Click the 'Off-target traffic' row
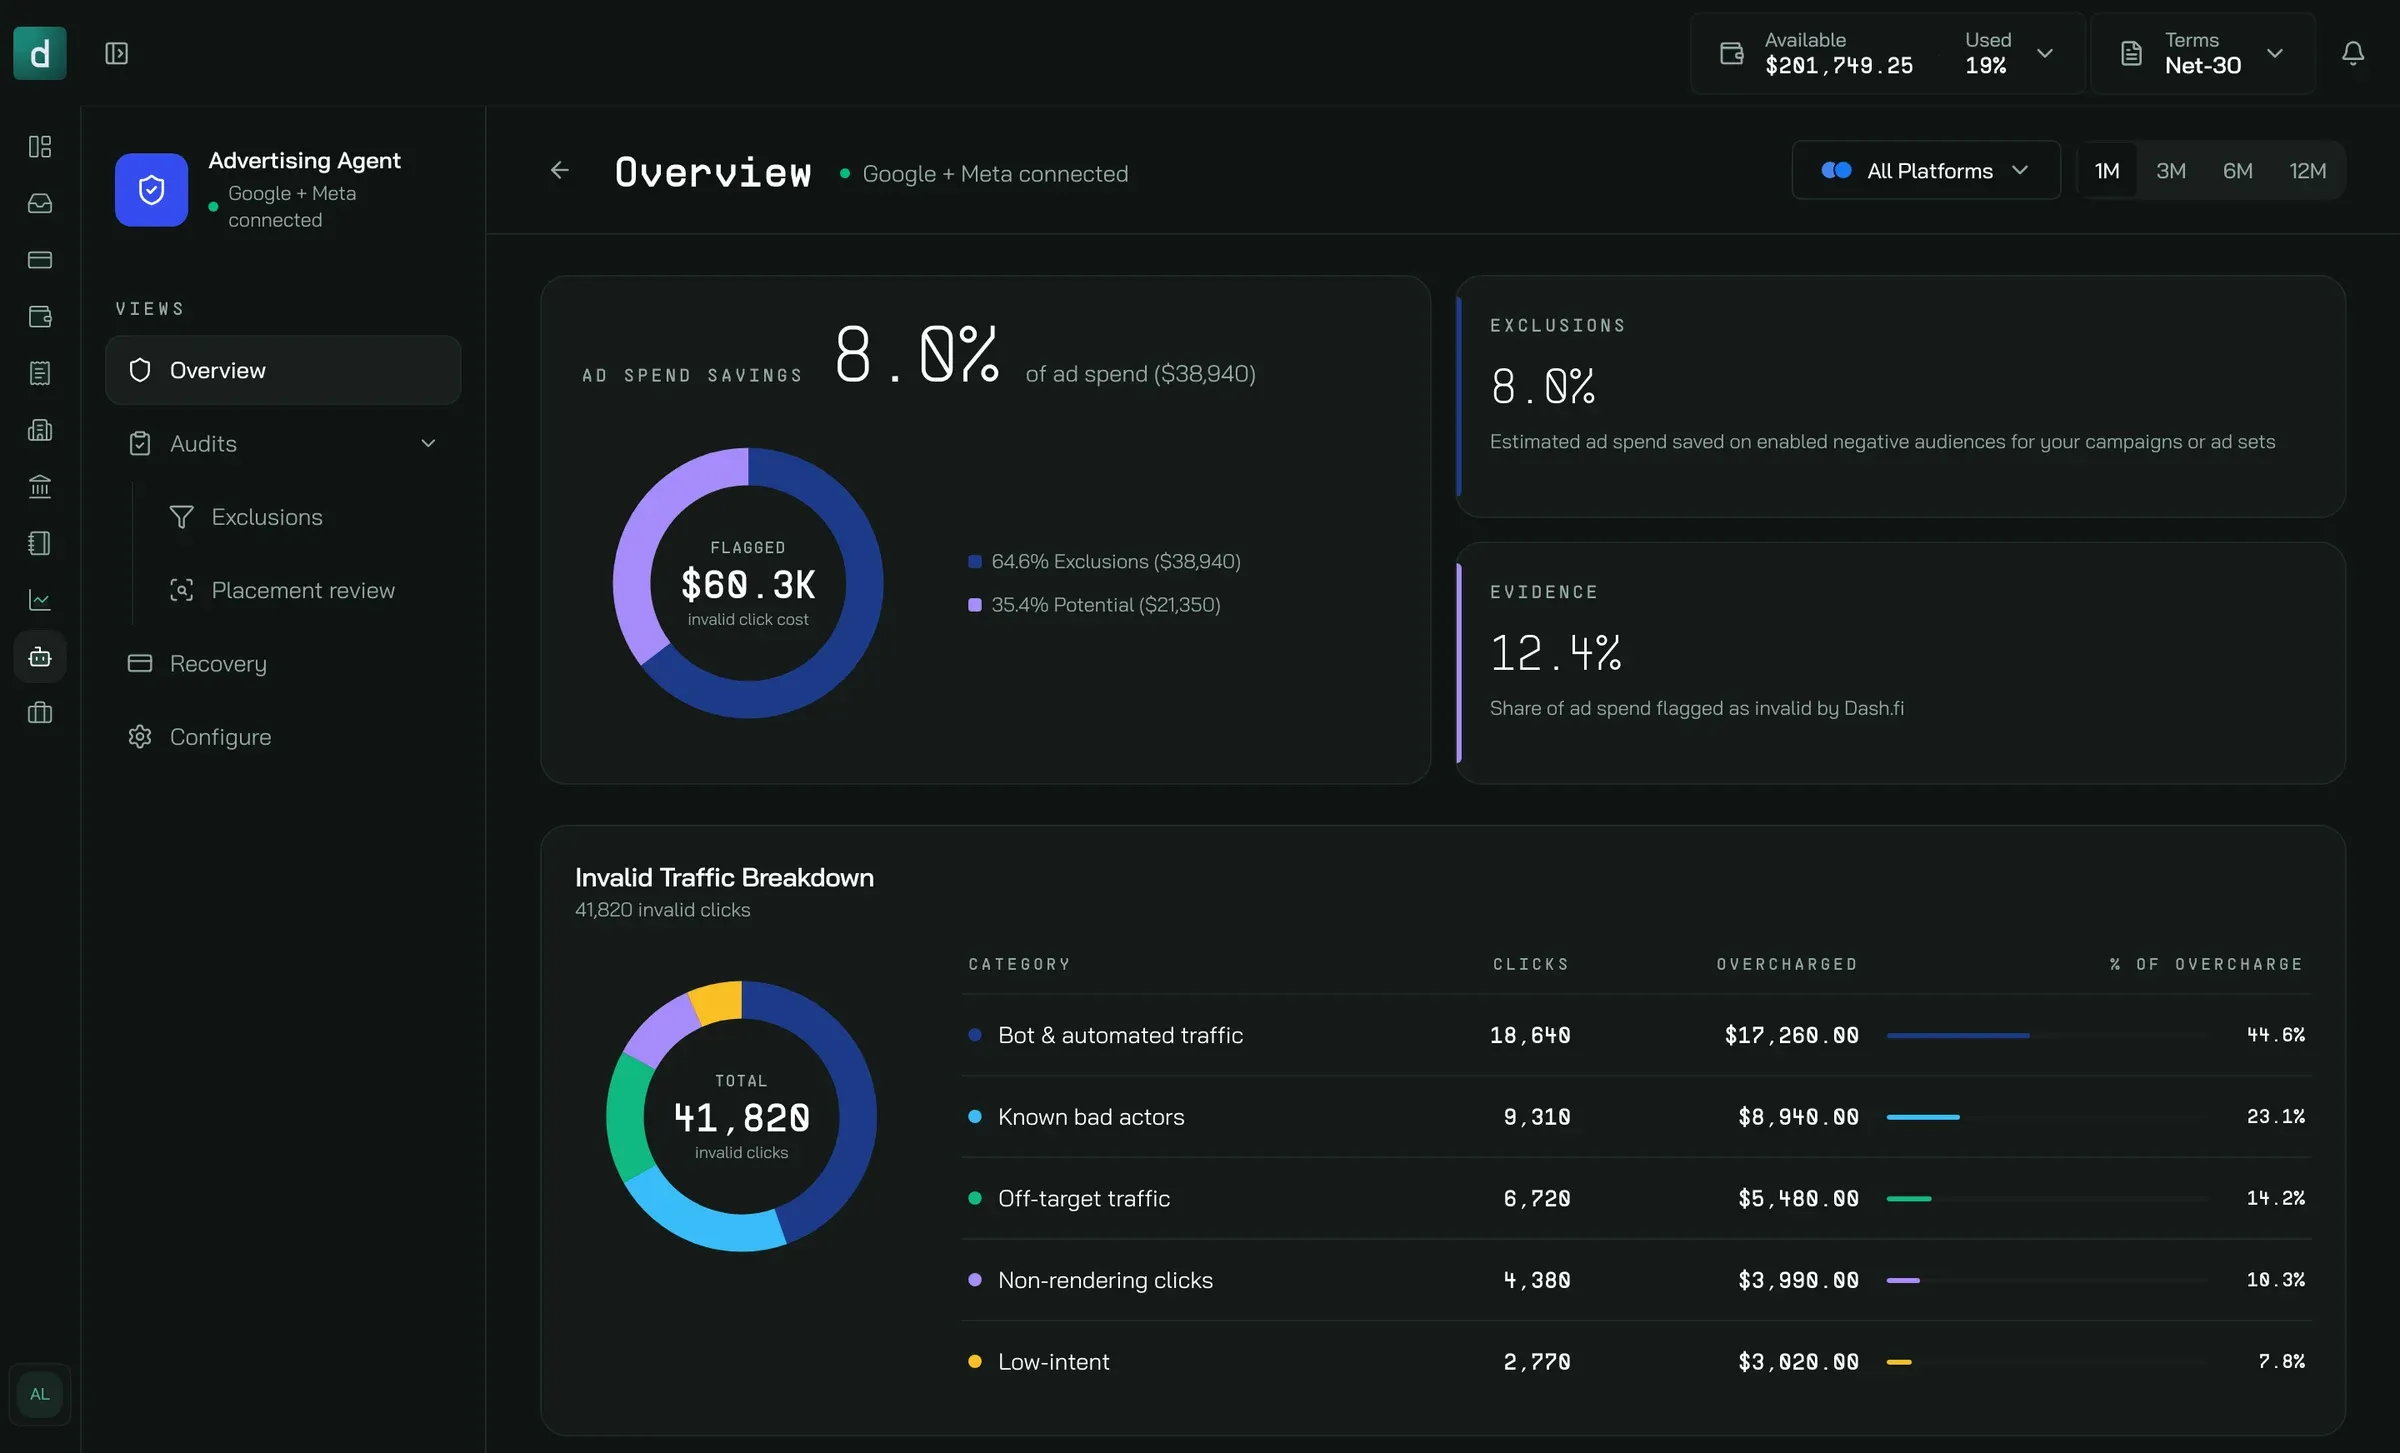2400x1453 pixels. coord(1636,1198)
